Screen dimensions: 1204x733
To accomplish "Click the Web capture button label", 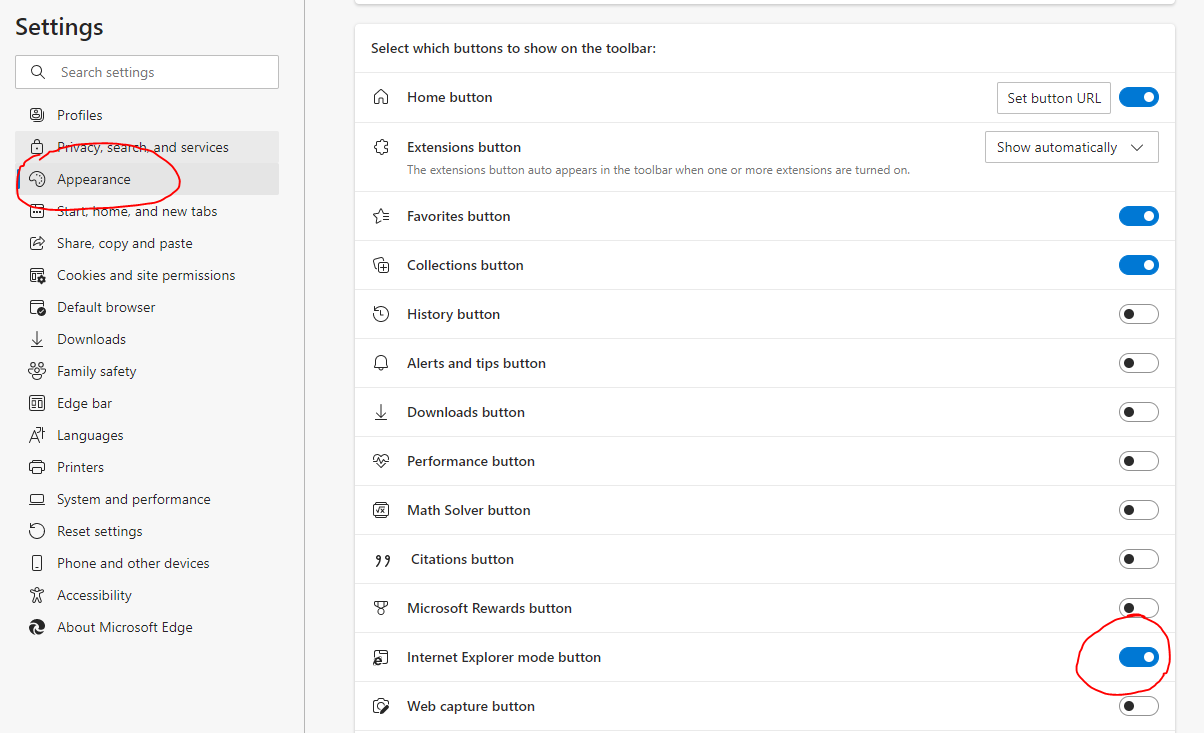I will point(471,706).
